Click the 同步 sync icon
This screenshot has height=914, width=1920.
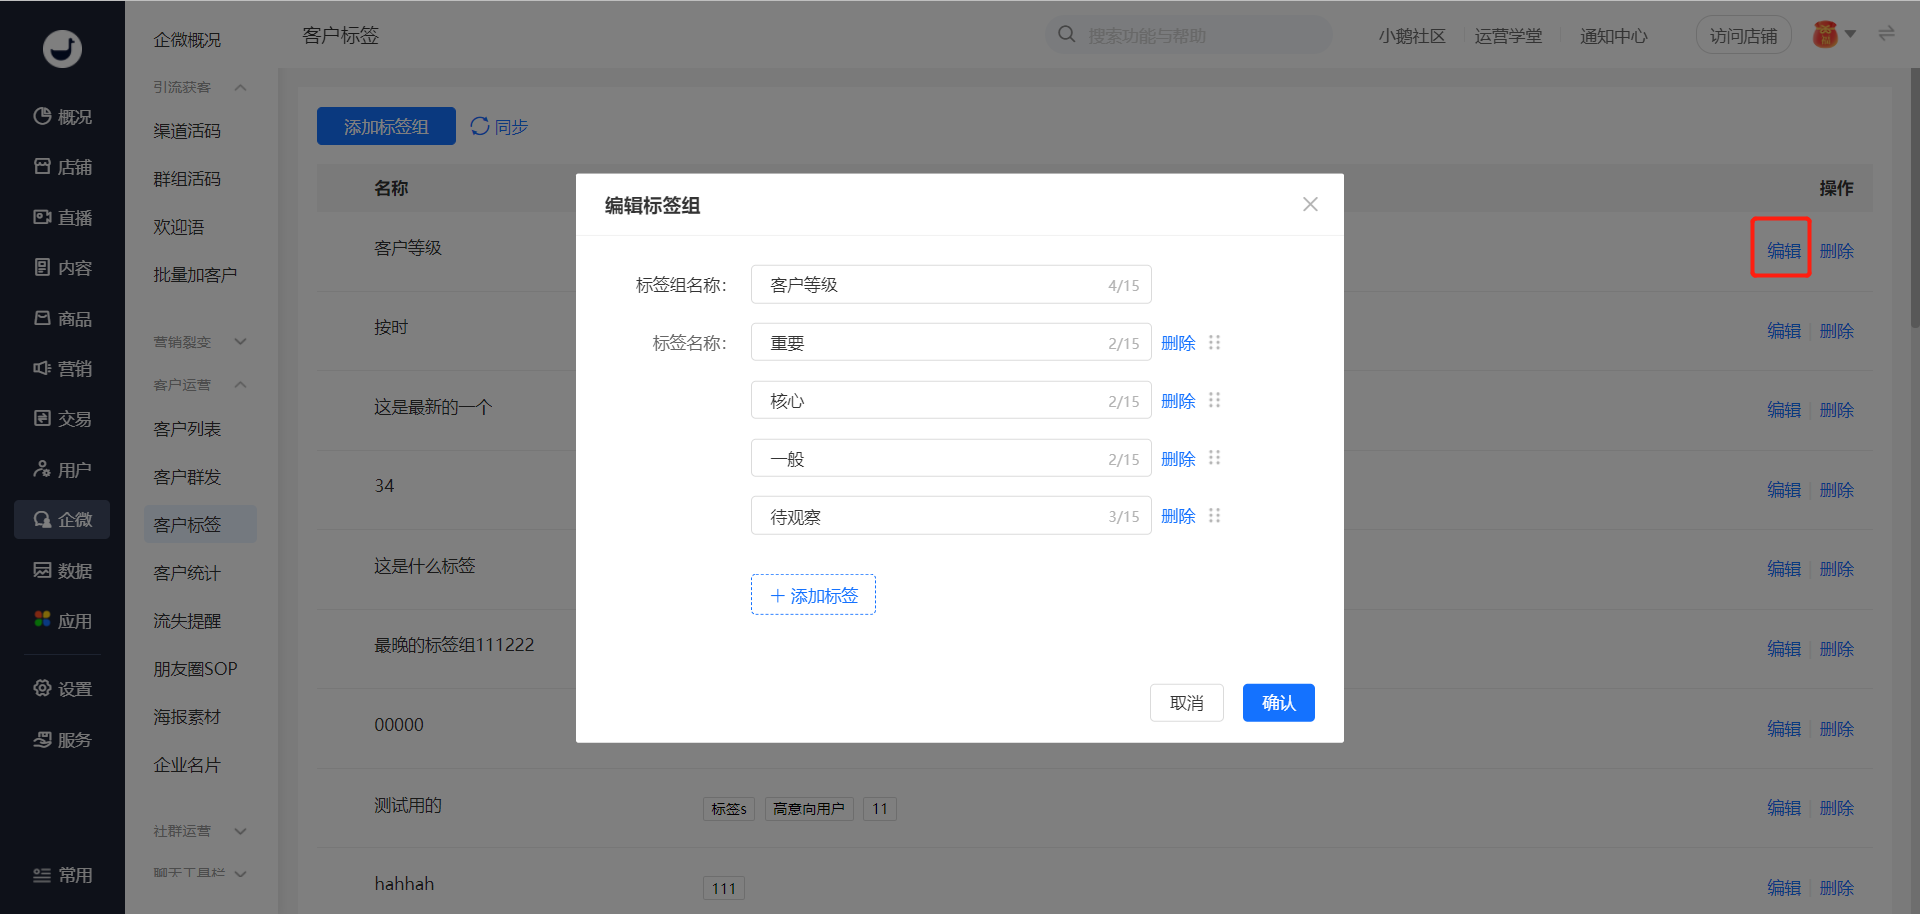click(x=480, y=126)
